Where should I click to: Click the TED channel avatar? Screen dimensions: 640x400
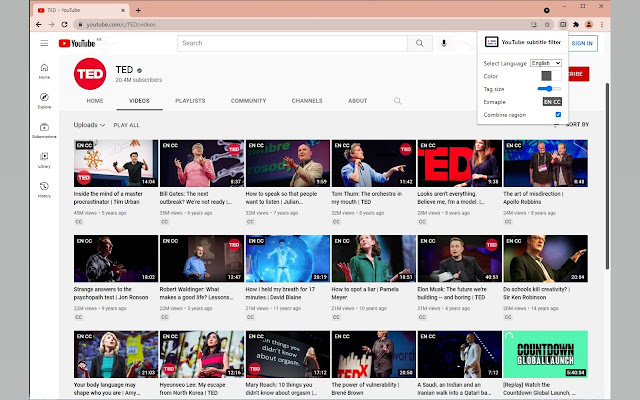tap(90, 74)
